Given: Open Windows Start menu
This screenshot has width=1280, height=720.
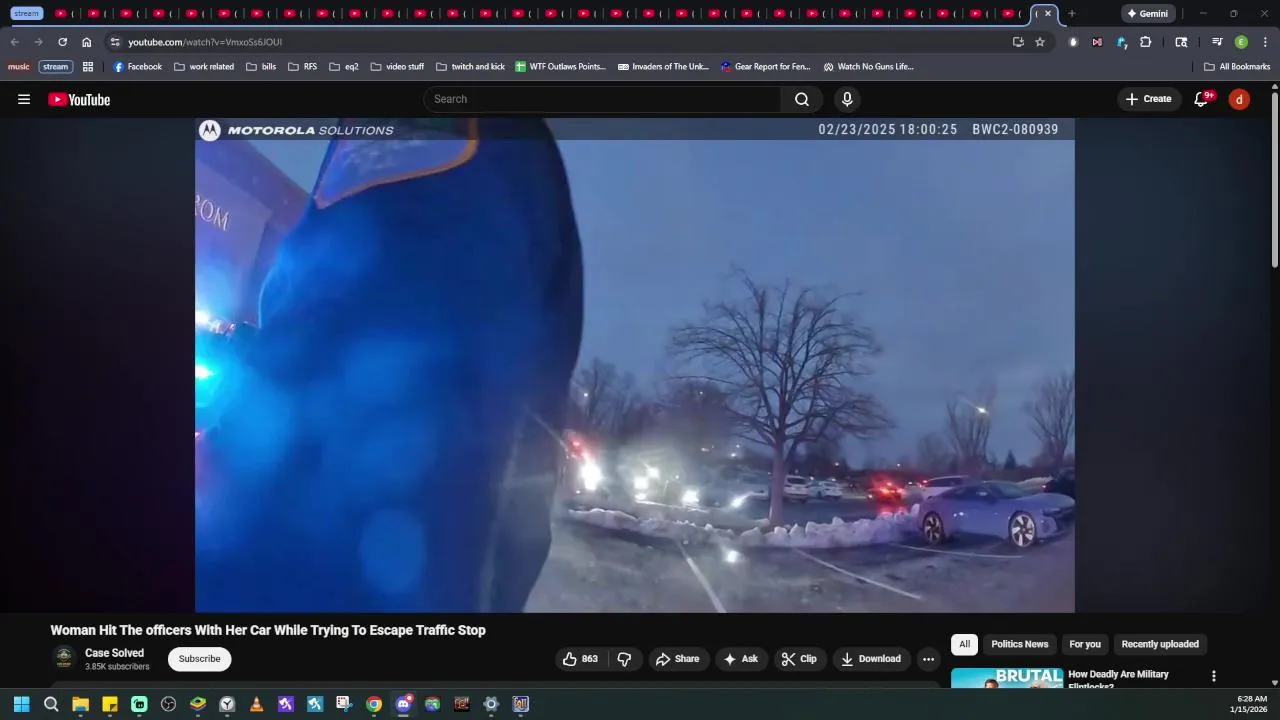Looking at the screenshot, I should click(x=21, y=704).
